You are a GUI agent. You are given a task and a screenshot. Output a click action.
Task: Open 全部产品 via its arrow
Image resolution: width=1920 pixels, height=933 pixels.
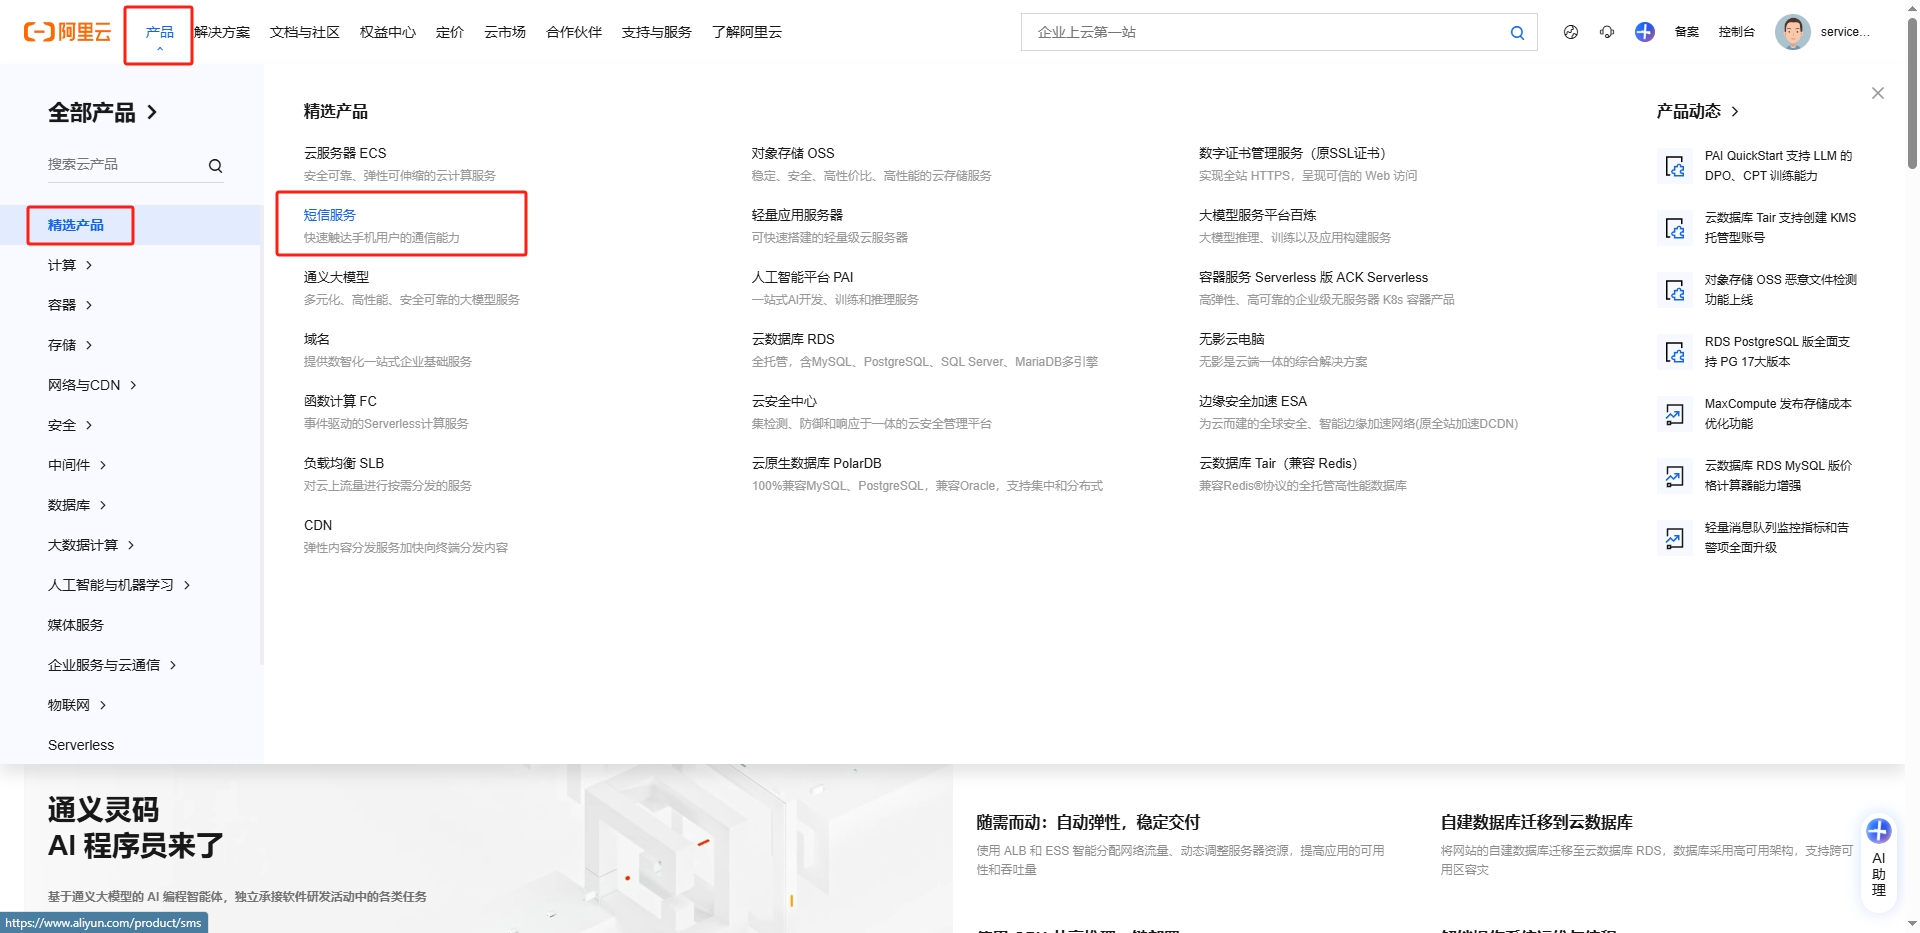[x=152, y=112]
